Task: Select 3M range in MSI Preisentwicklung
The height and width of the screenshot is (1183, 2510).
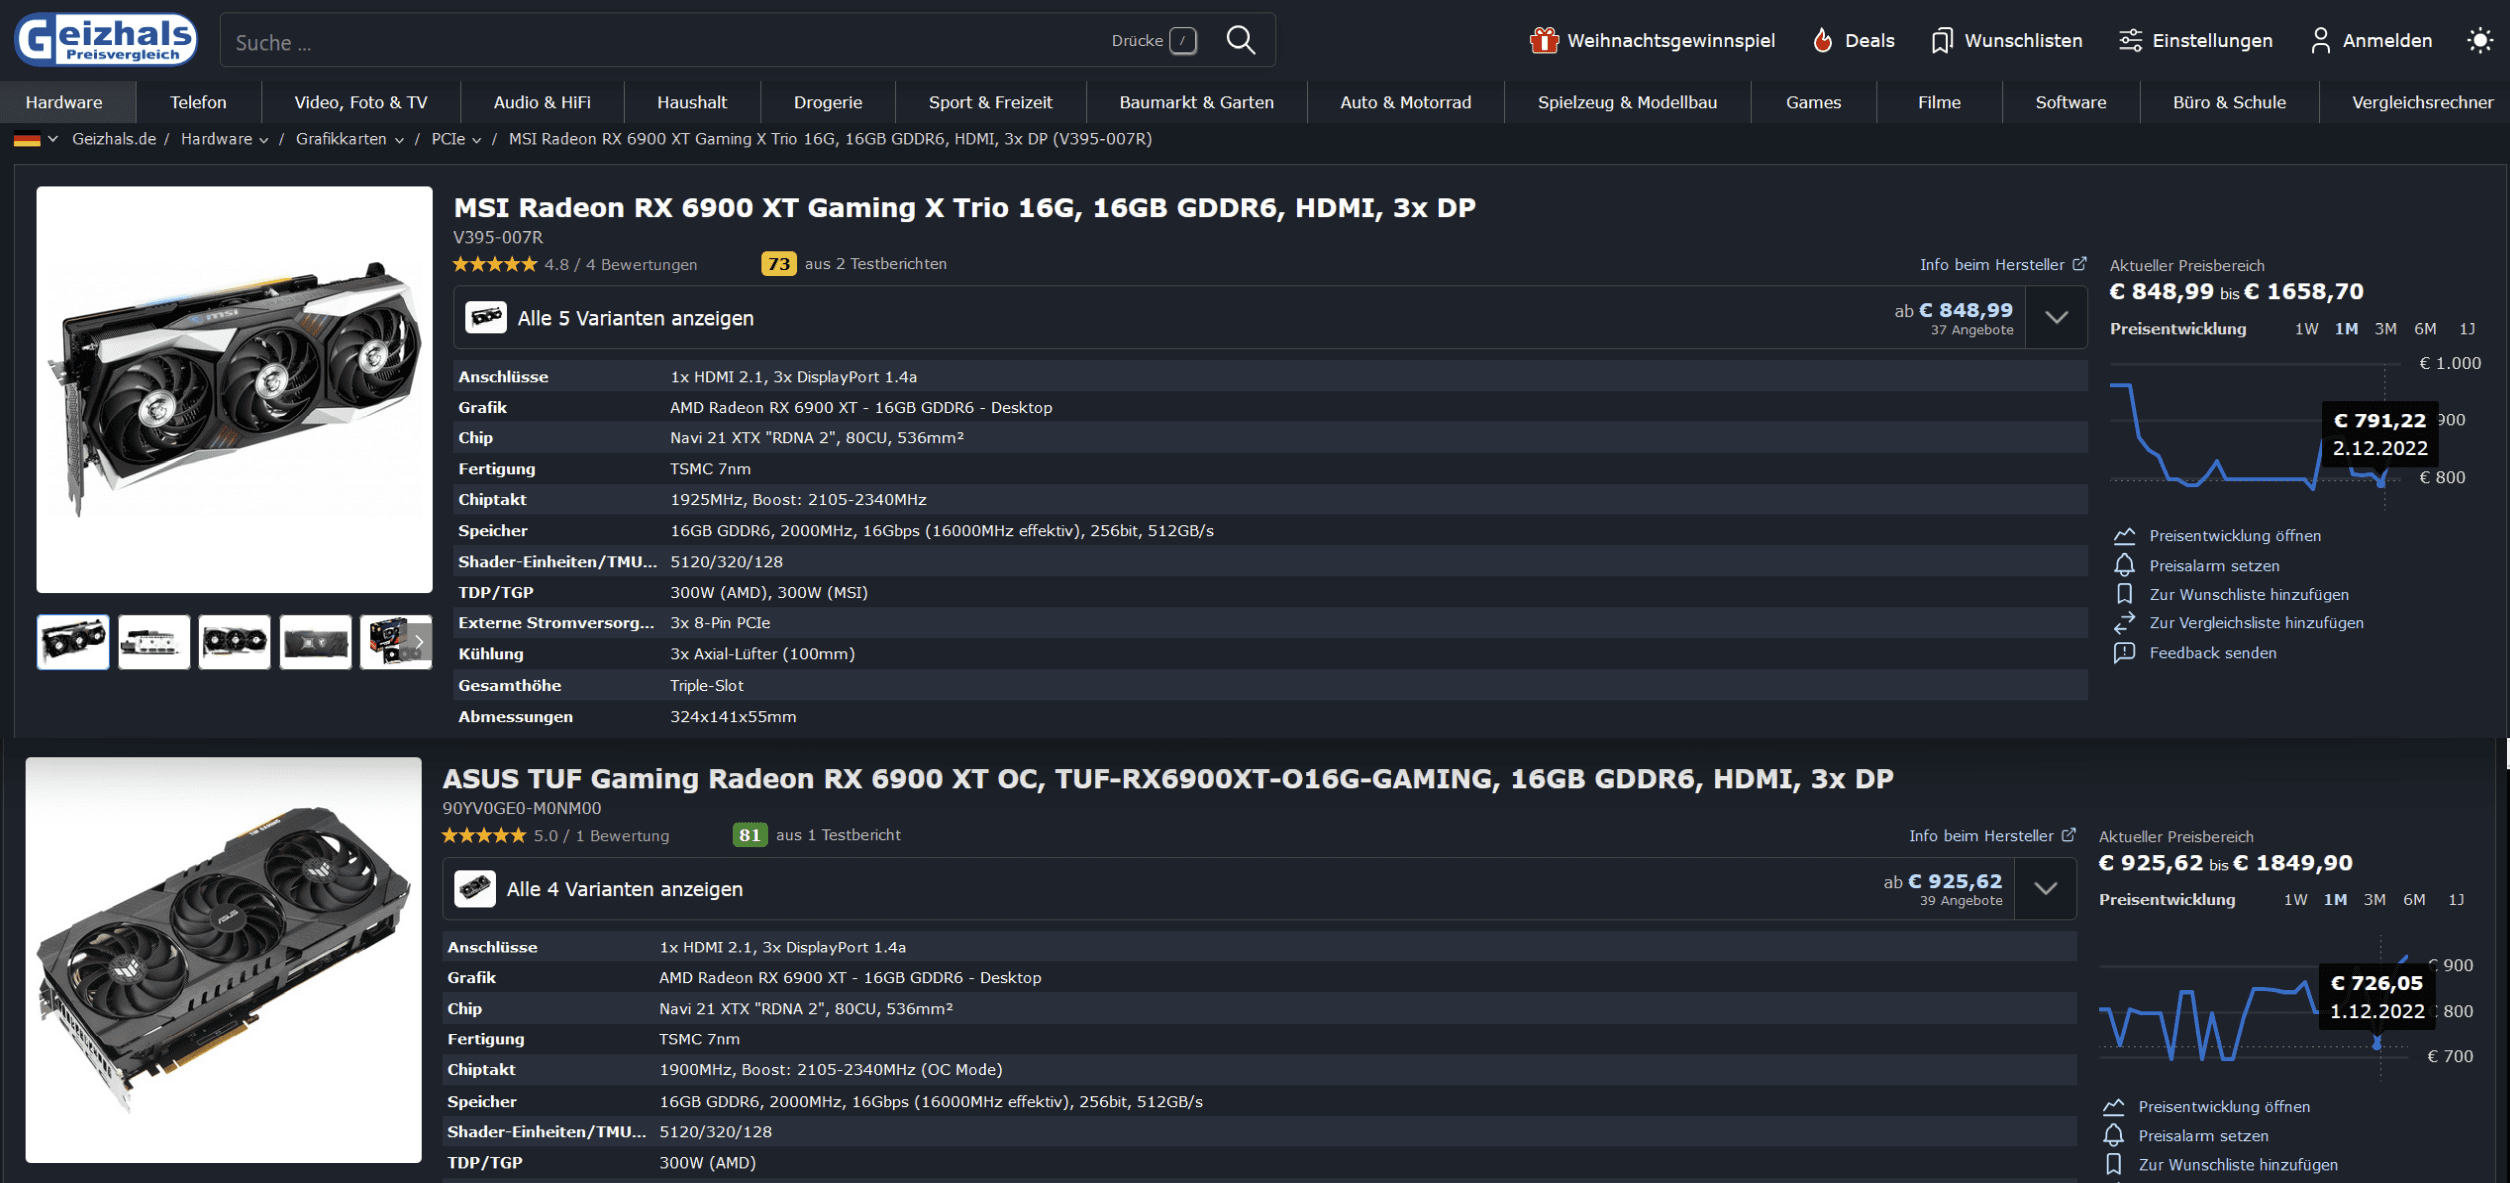Action: [2385, 328]
